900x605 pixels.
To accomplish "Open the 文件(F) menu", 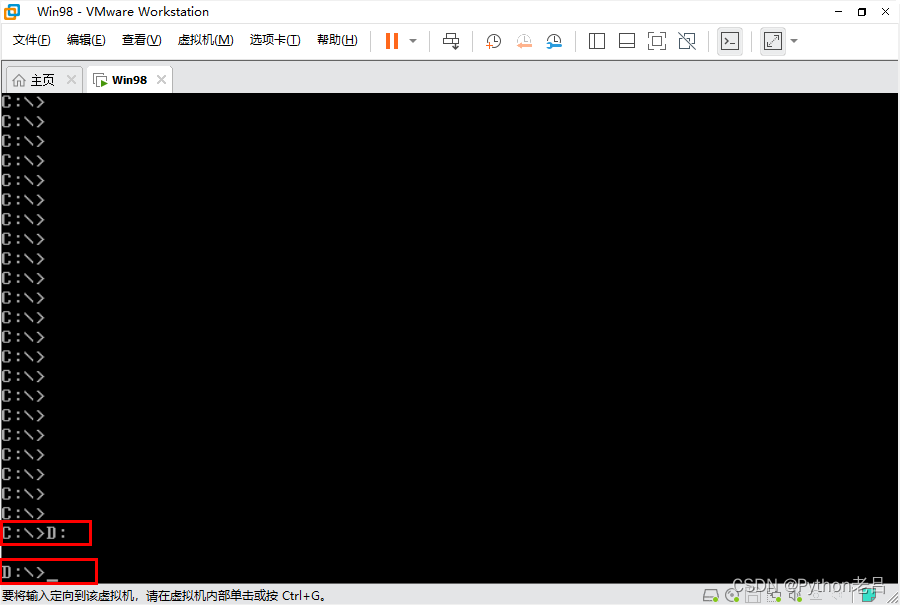I will pyautogui.click(x=32, y=40).
